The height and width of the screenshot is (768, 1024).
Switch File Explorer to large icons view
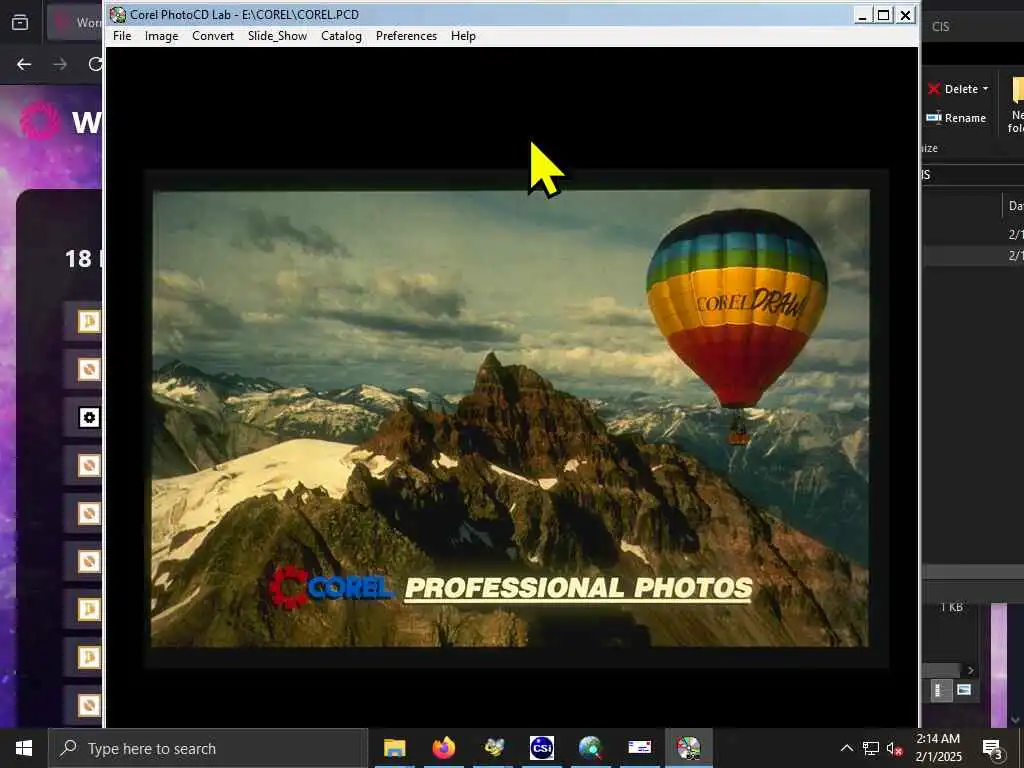(964, 690)
